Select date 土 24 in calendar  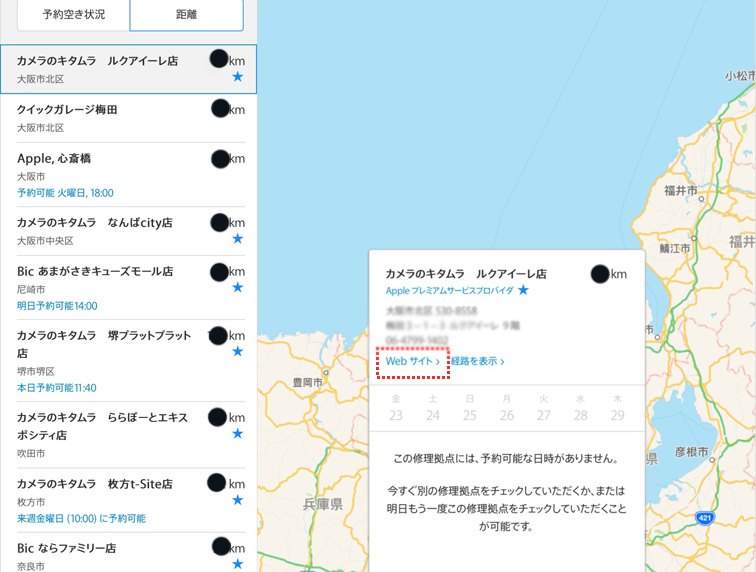(433, 408)
